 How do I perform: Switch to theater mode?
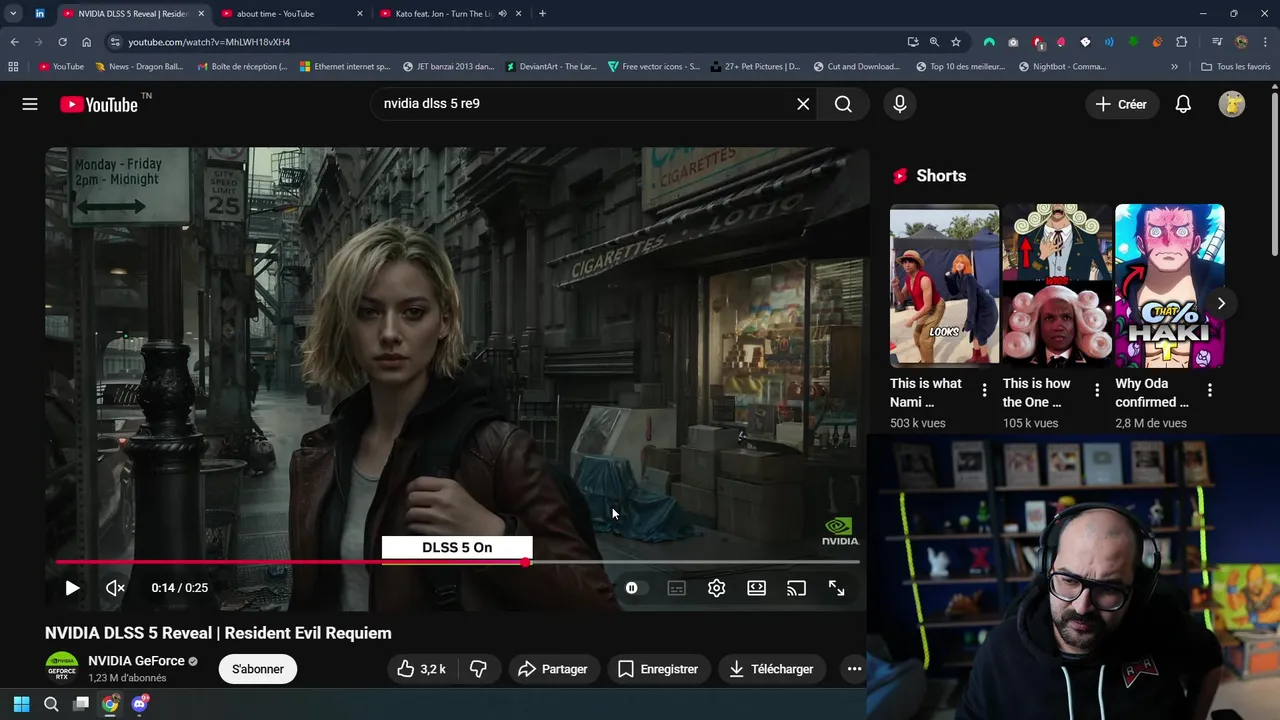[756, 588]
